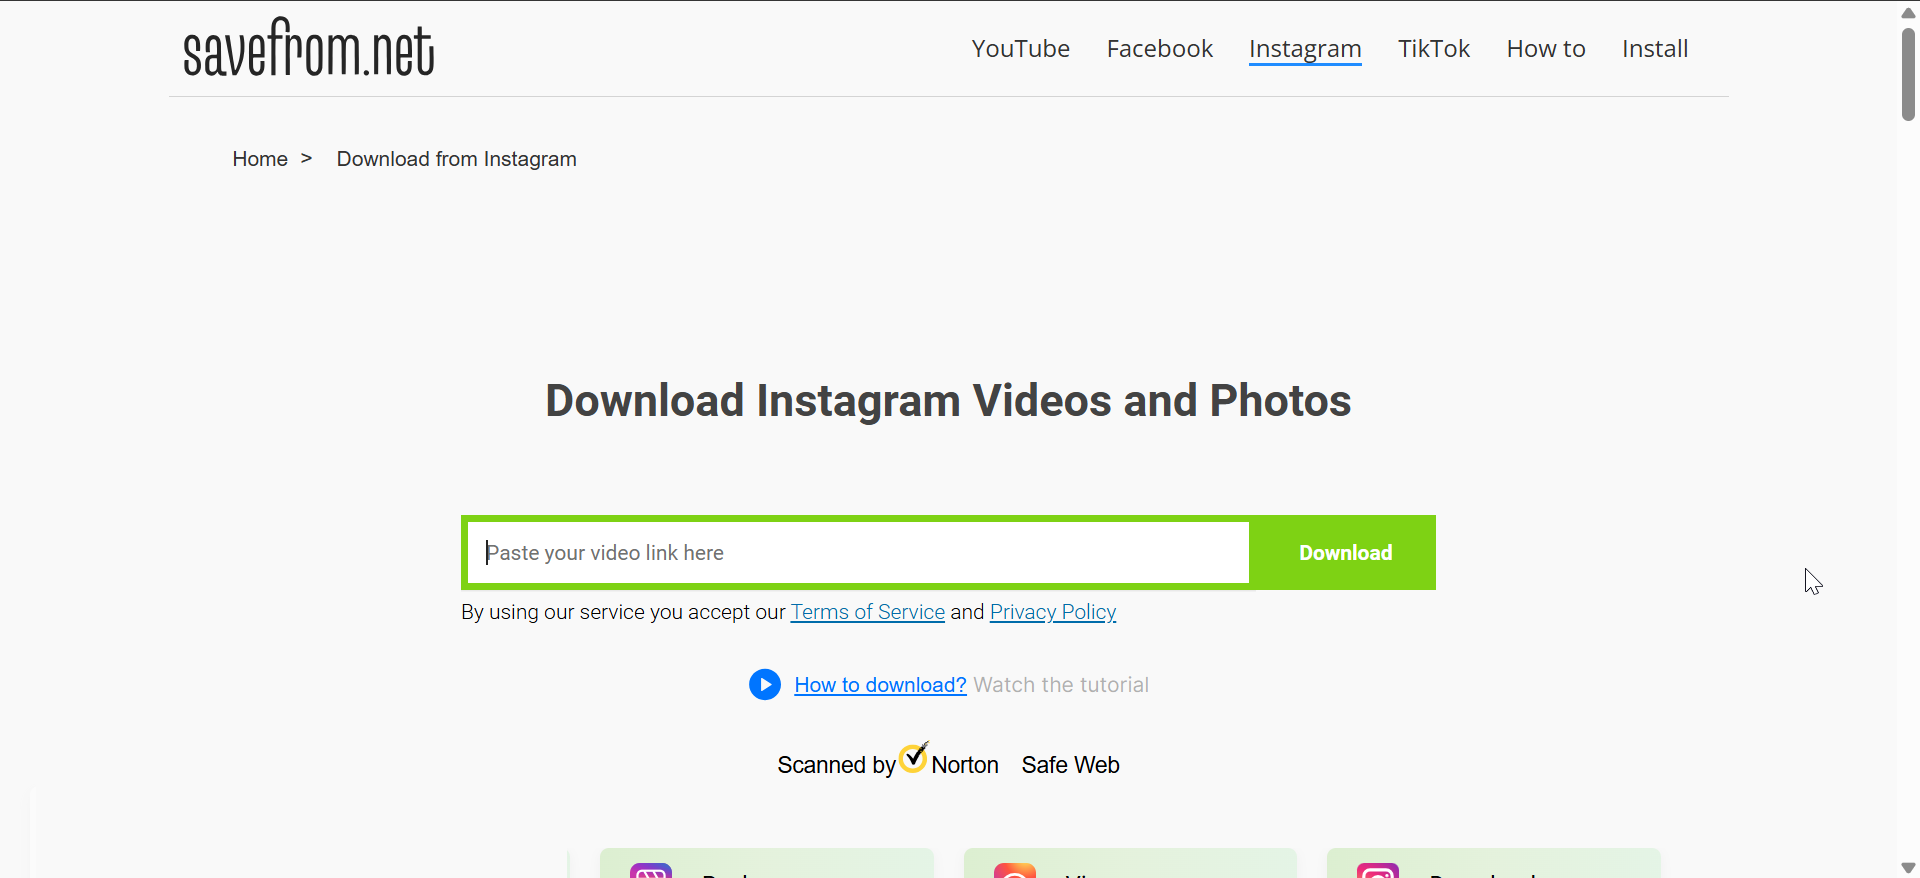Open the Terms of Service link
Screen dimensions: 1920x878
click(868, 612)
